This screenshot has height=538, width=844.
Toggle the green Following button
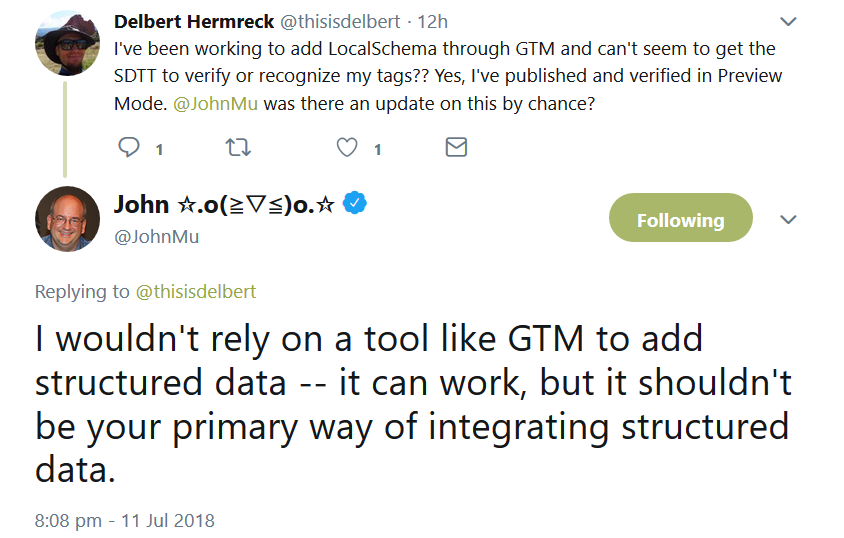[x=680, y=220]
